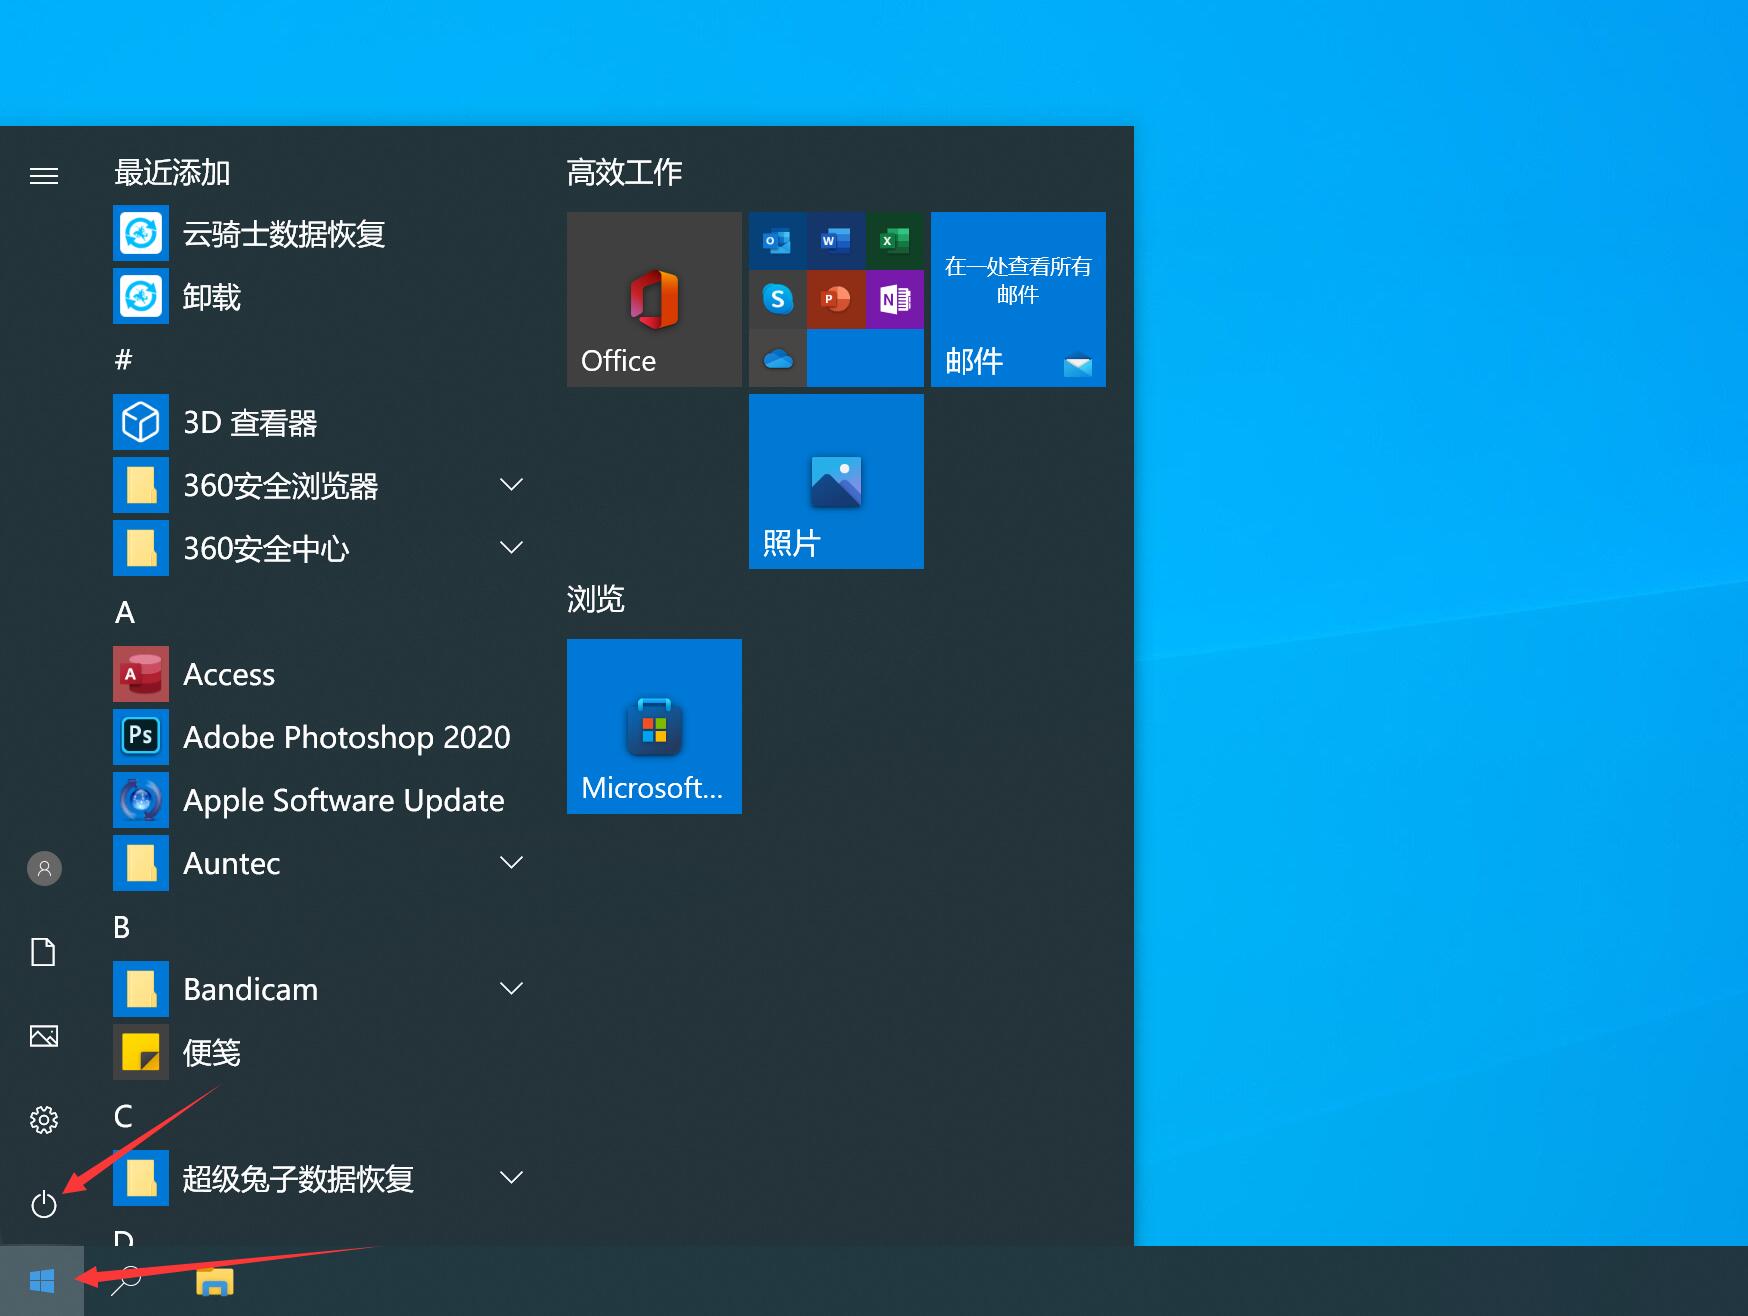Click the # letter index header
Screen dimensions: 1748x1316
pos(124,360)
